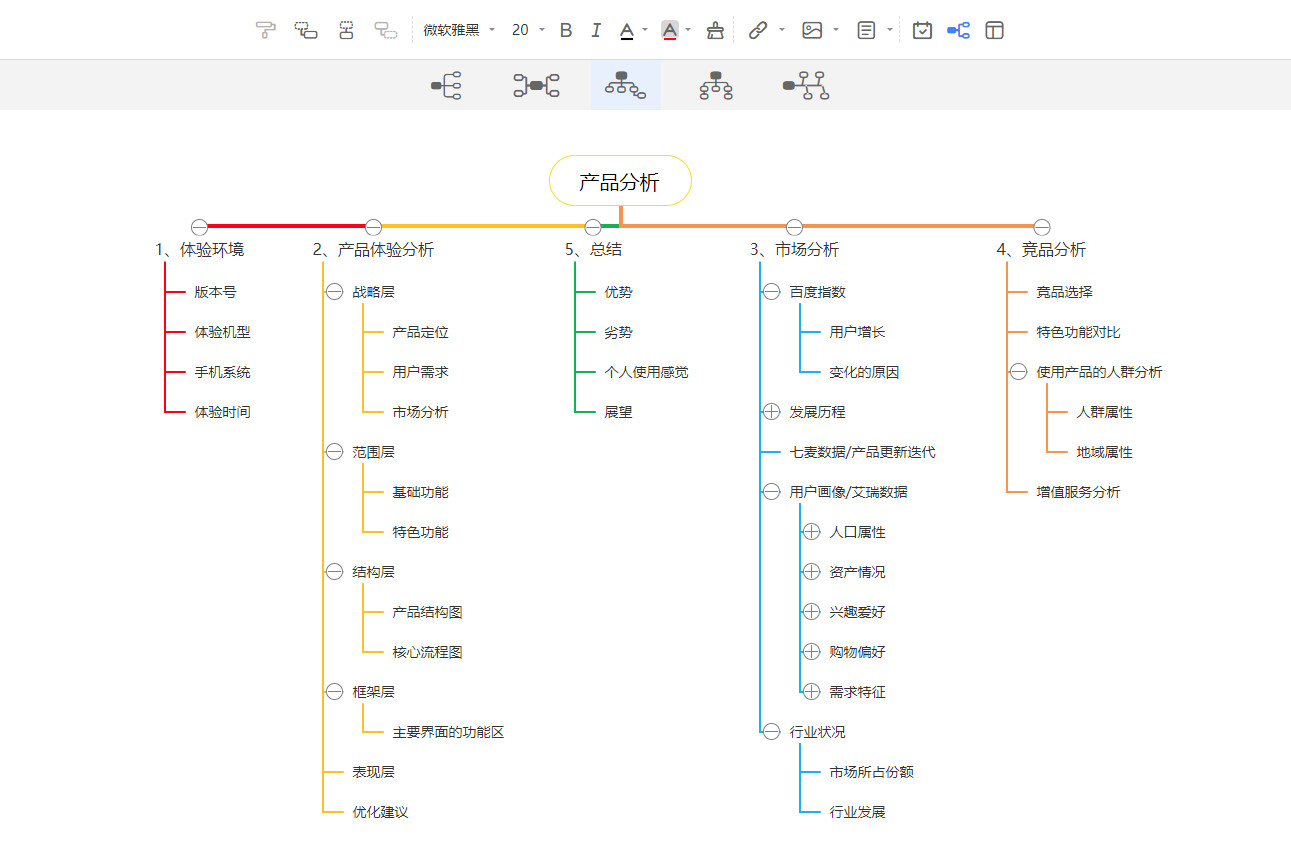Click the insert note icon
The width and height of the screenshot is (1291, 850).
click(x=867, y=30)
